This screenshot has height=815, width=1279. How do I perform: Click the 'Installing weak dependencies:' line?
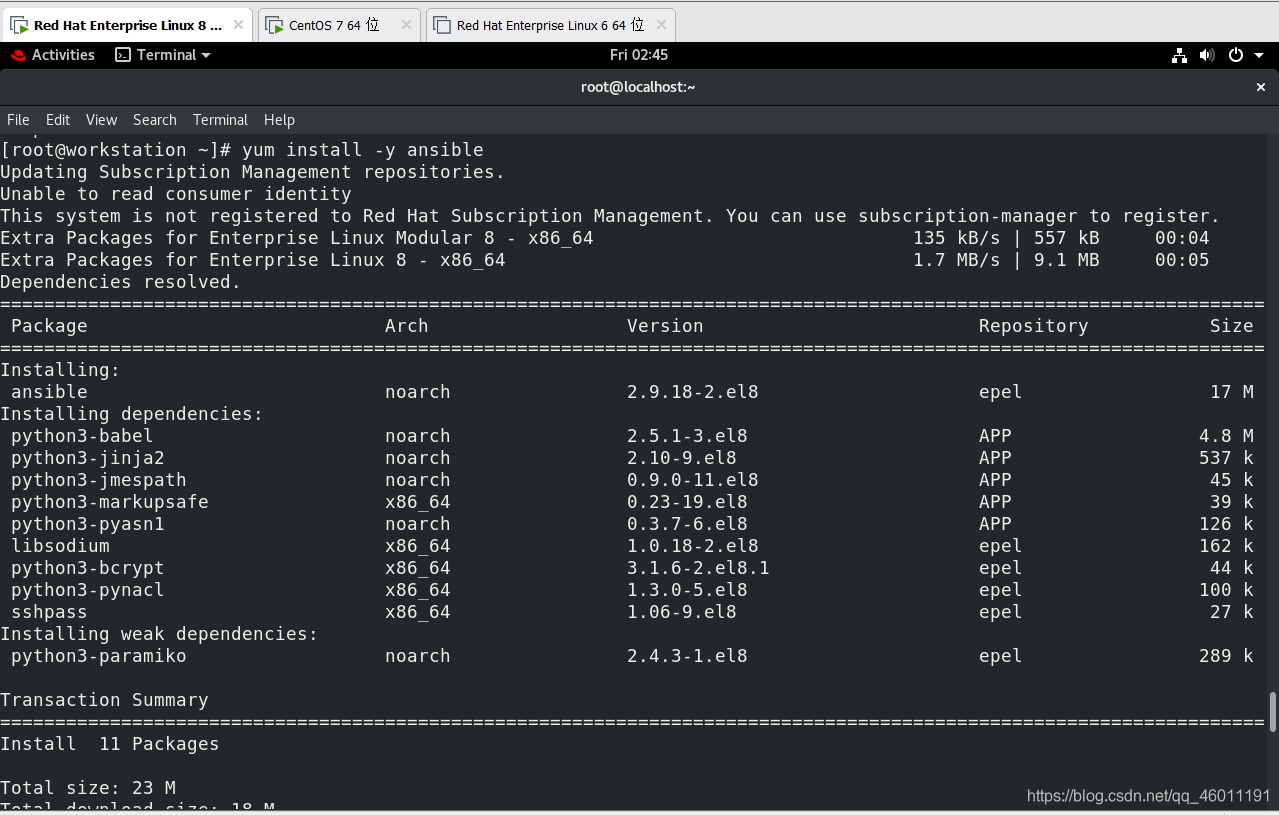(x=159, y=634)
